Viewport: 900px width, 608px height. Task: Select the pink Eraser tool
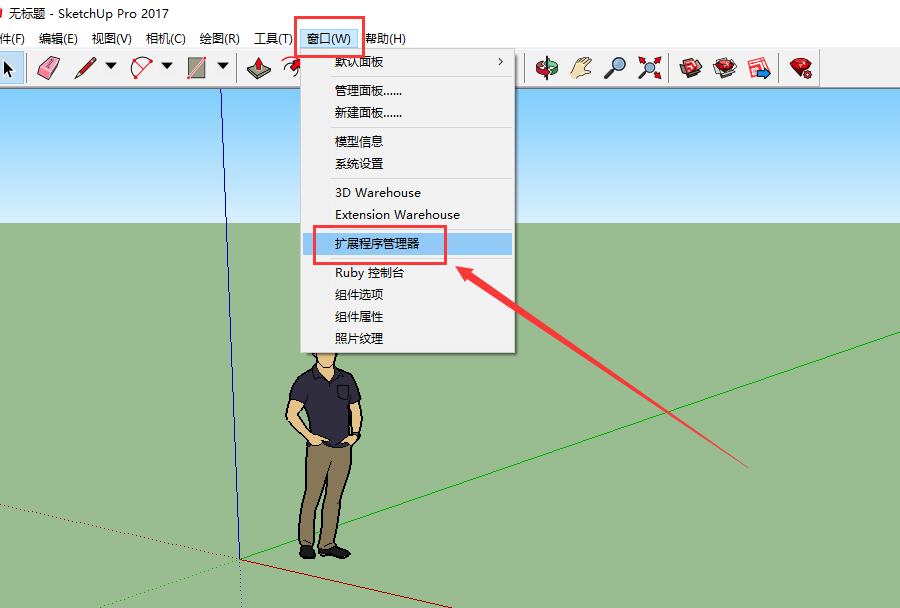(48, 68)
